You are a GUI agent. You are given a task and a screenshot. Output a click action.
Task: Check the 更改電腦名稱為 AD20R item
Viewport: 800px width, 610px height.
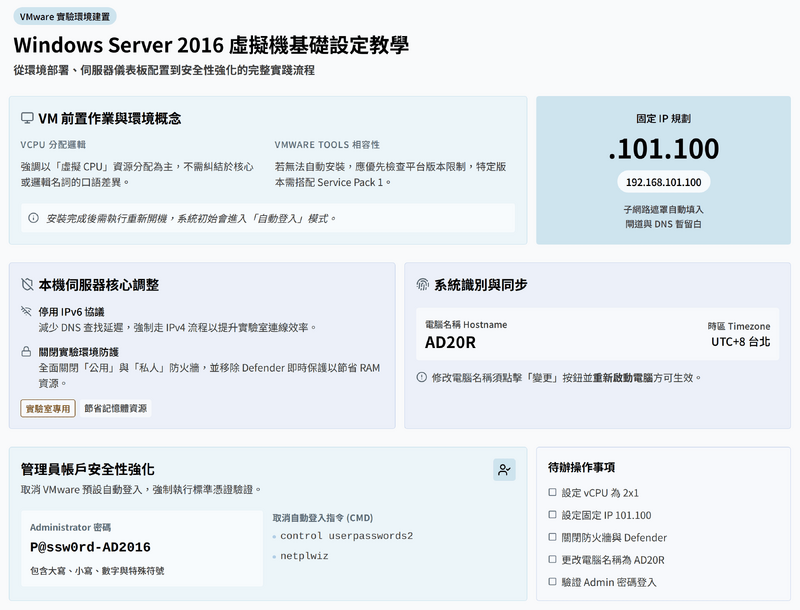pos(553,560)
